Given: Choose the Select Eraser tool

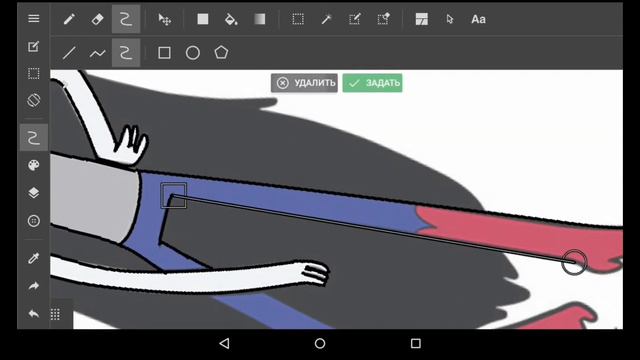Looking at the screenshot, I should pyautogui.click(x=383, y=19).
